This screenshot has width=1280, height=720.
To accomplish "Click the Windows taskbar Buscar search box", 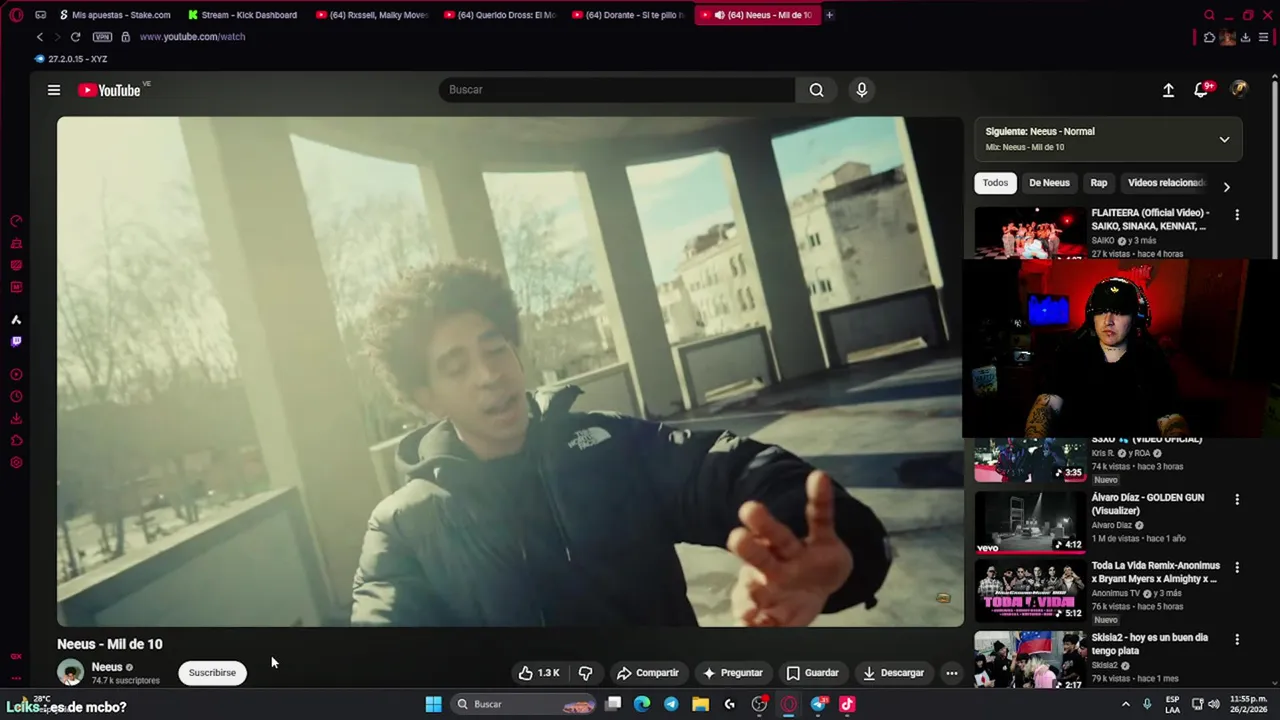I will pos(524,704).
